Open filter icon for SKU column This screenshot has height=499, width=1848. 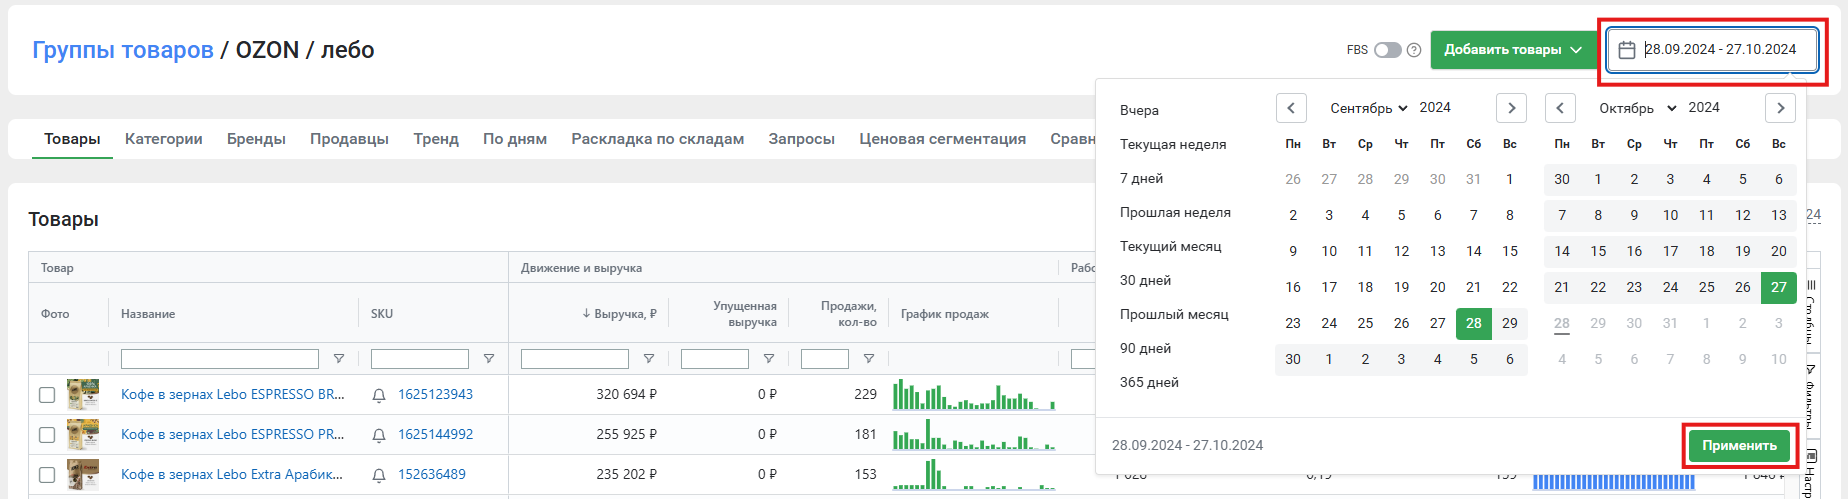488,359
